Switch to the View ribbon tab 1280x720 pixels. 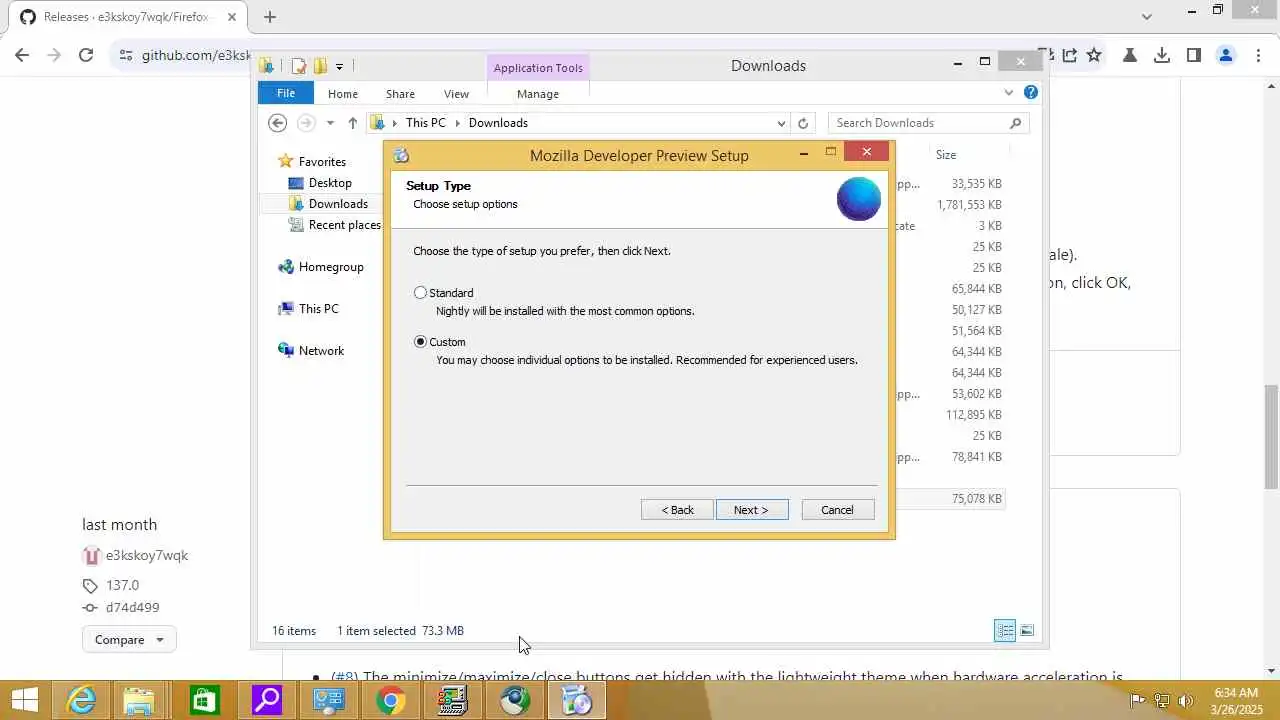(x=456, y=94)
